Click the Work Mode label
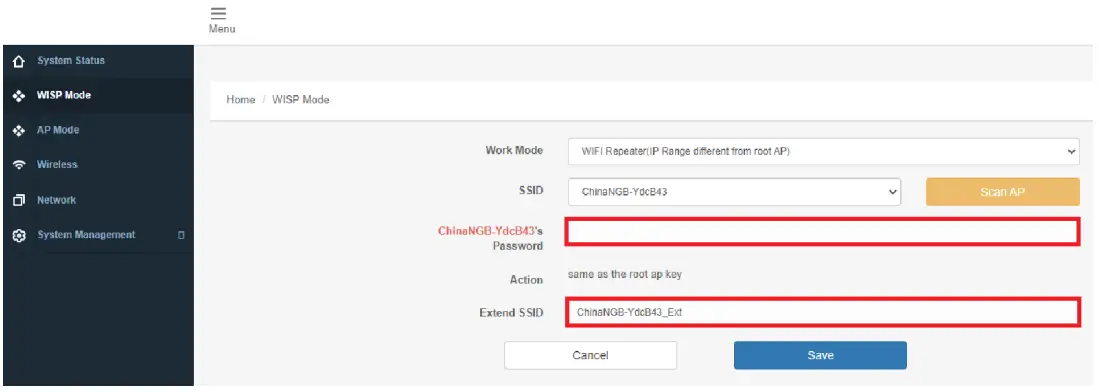1099x392 pixels. tap(514, 150)
